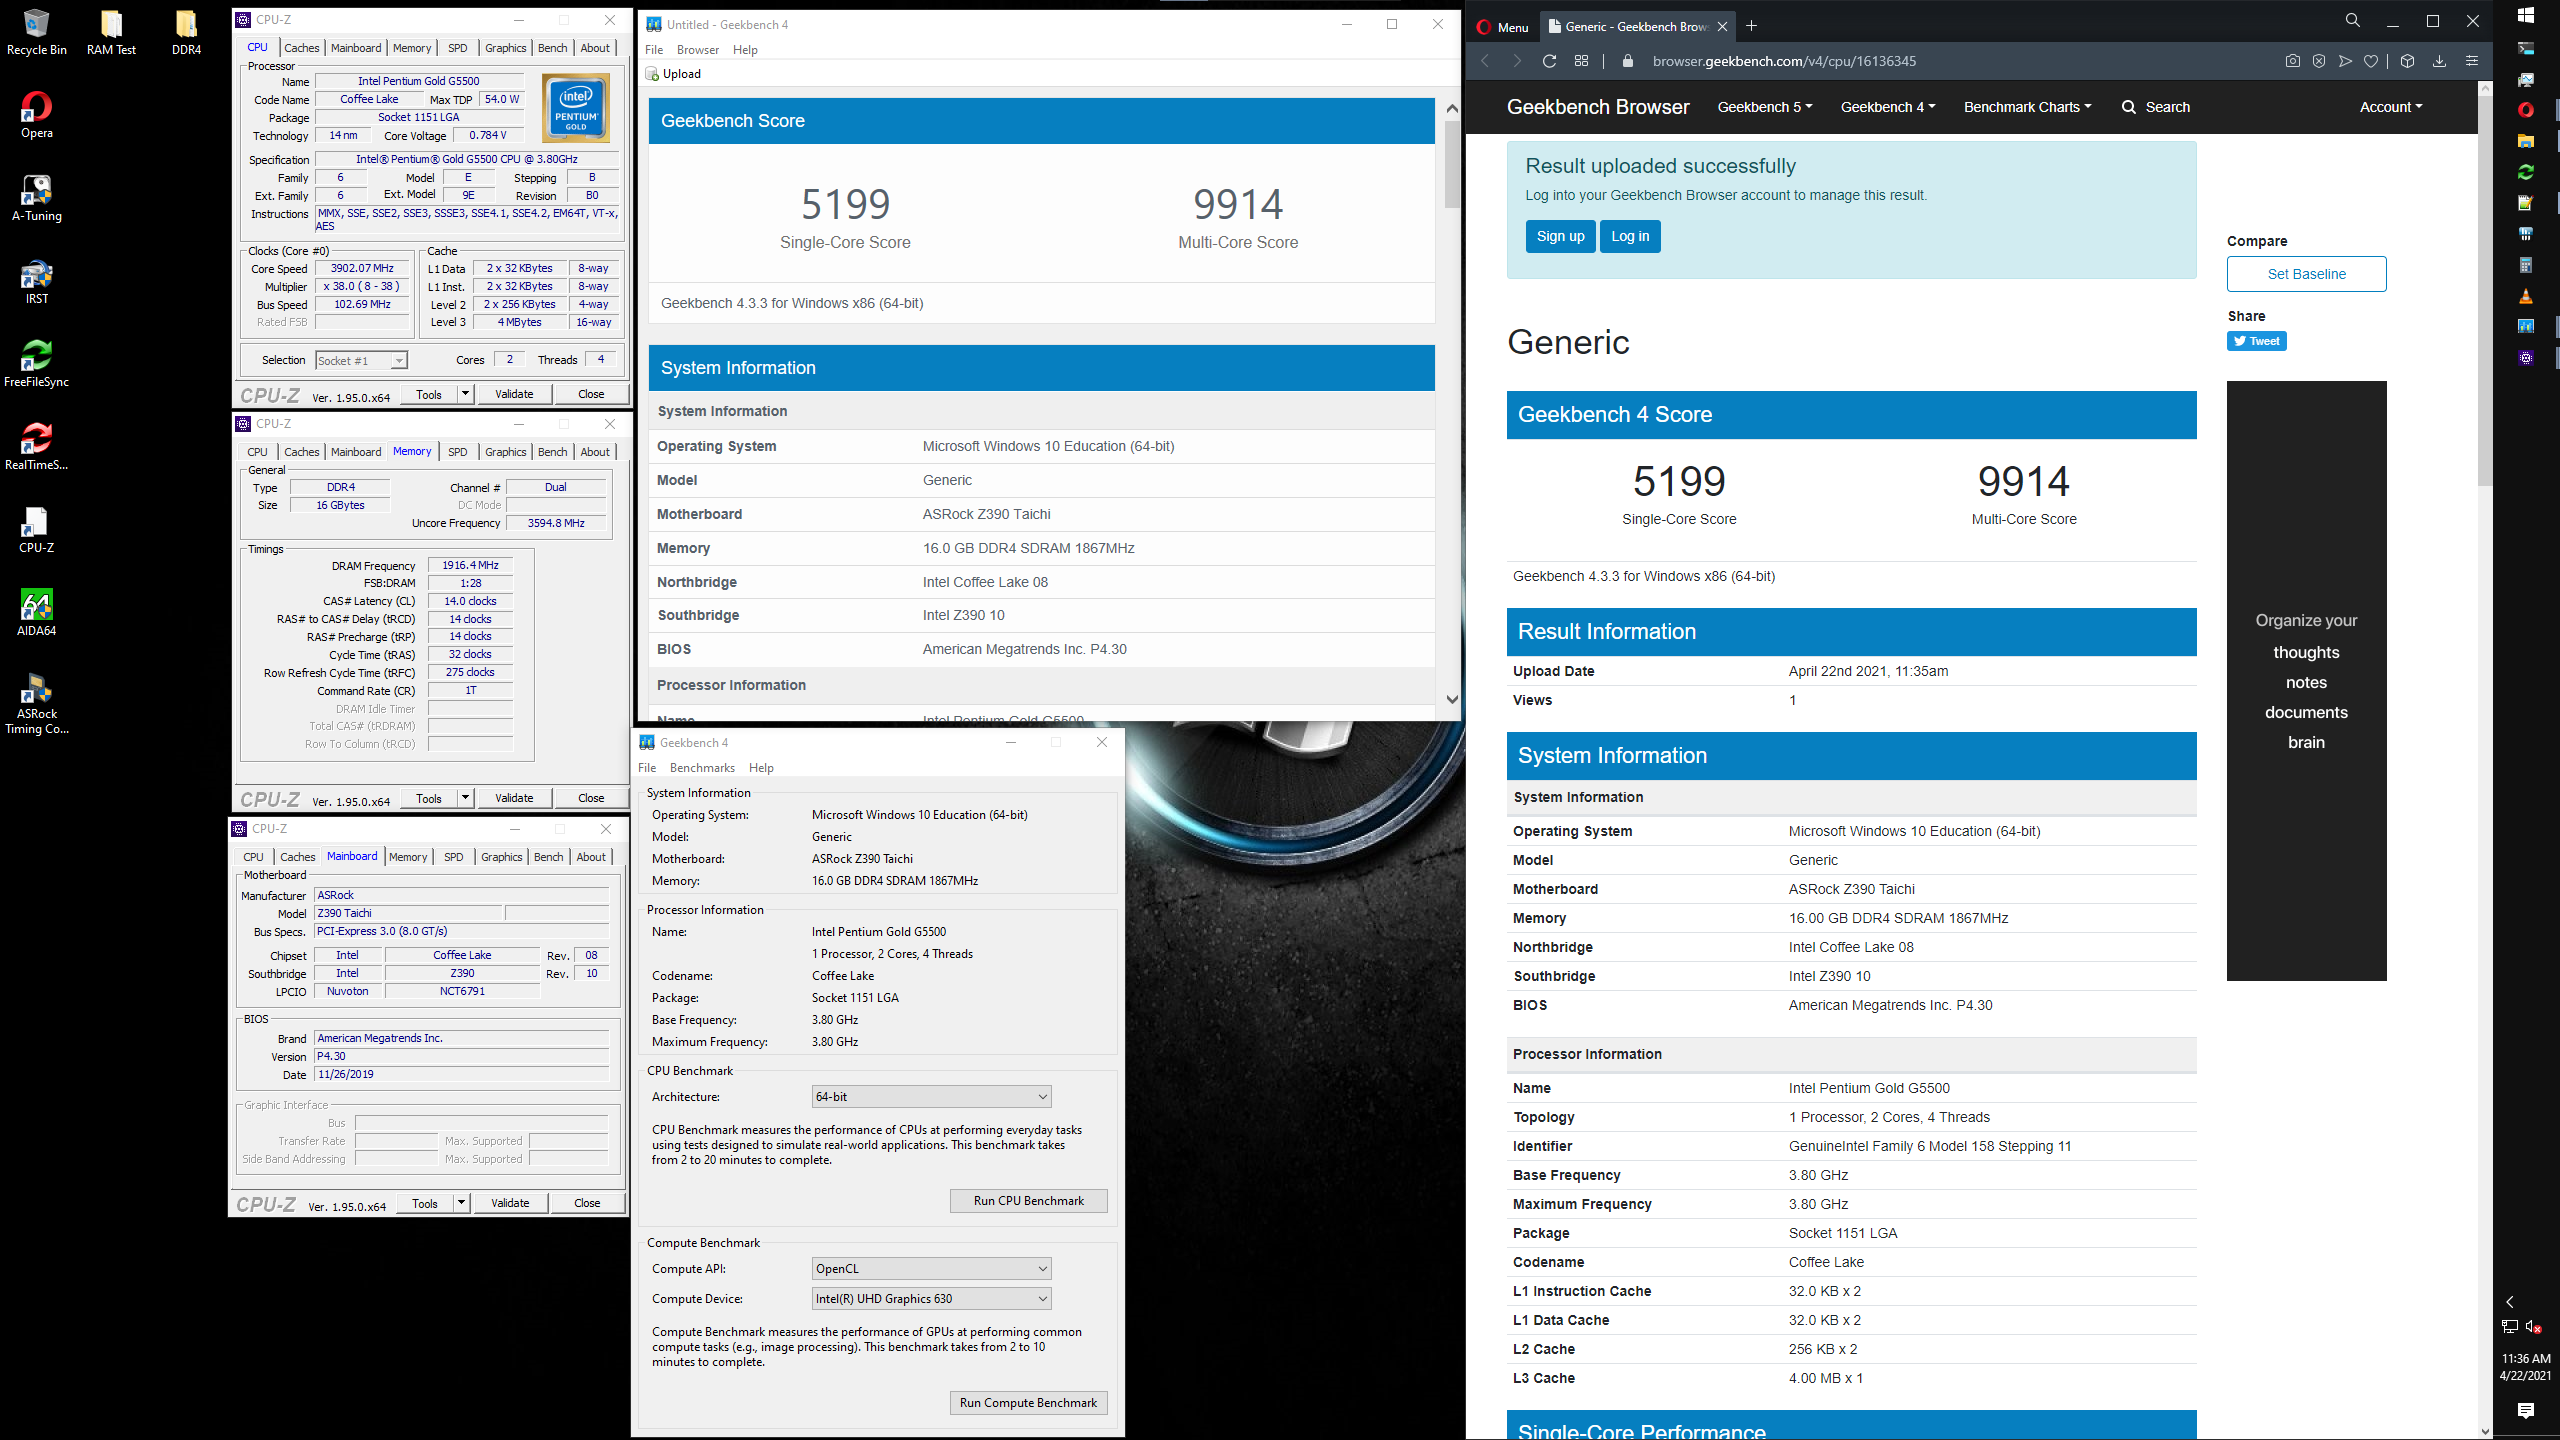Take a snapshot with Opera's camera icon
The image size is (2560, 1440).
tap(2293, 61)
